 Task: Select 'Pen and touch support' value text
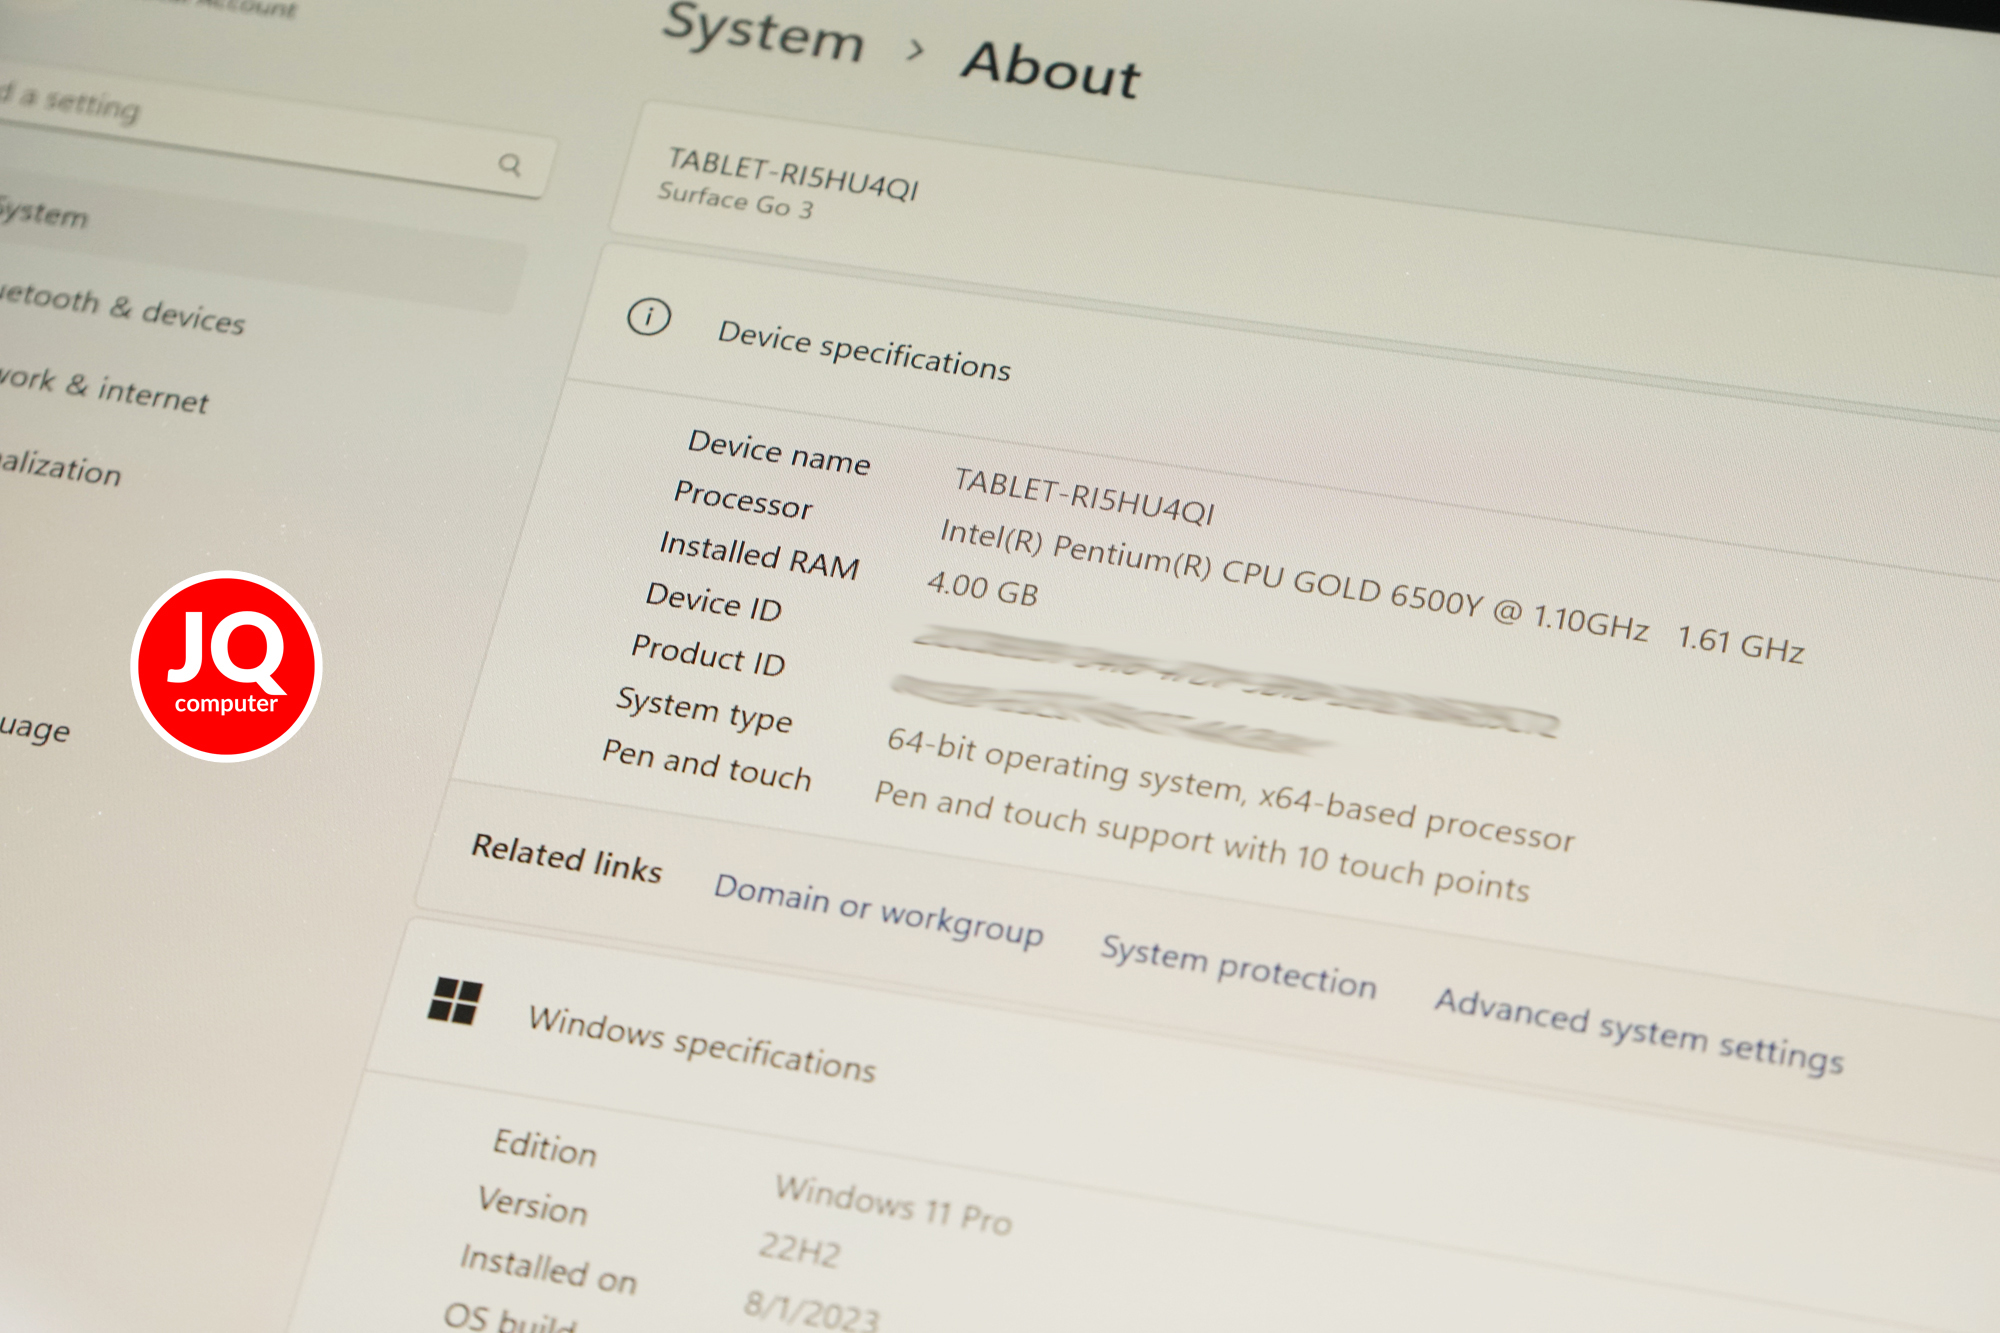pos(1201,842)
